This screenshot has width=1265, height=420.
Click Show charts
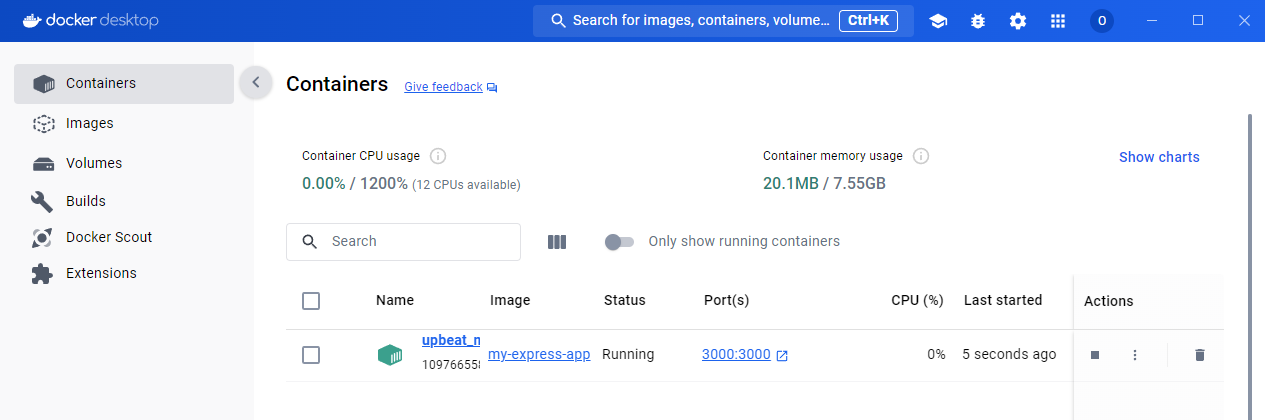pyautogui.click(x=1159, y=157)
